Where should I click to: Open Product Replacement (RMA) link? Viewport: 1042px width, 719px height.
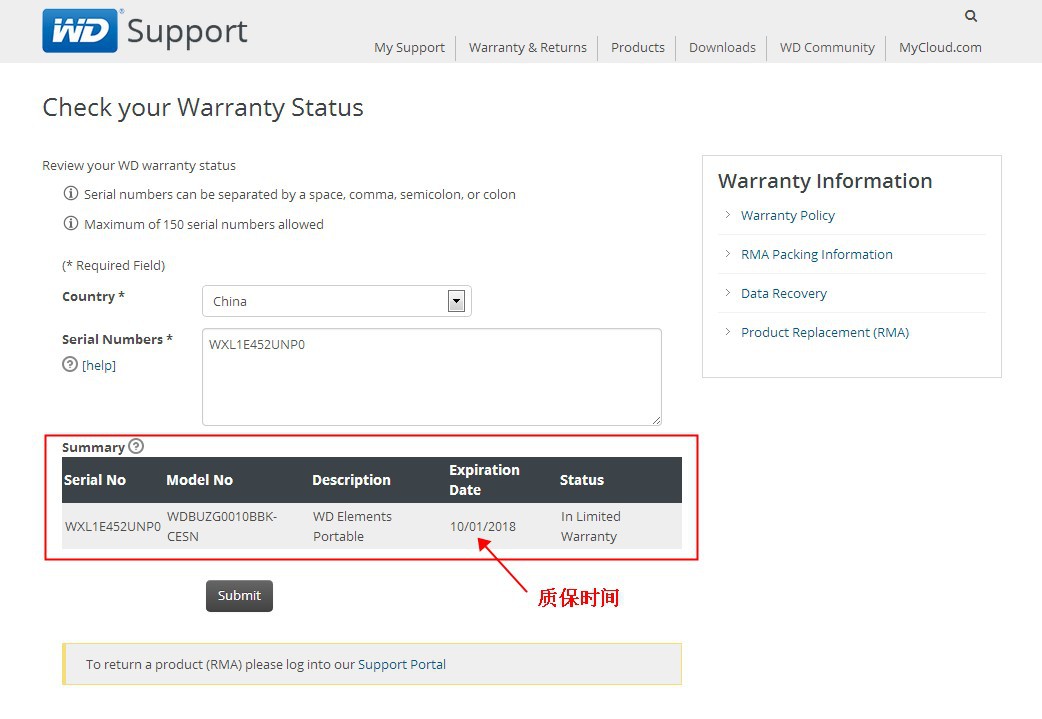tap(825, 332)
